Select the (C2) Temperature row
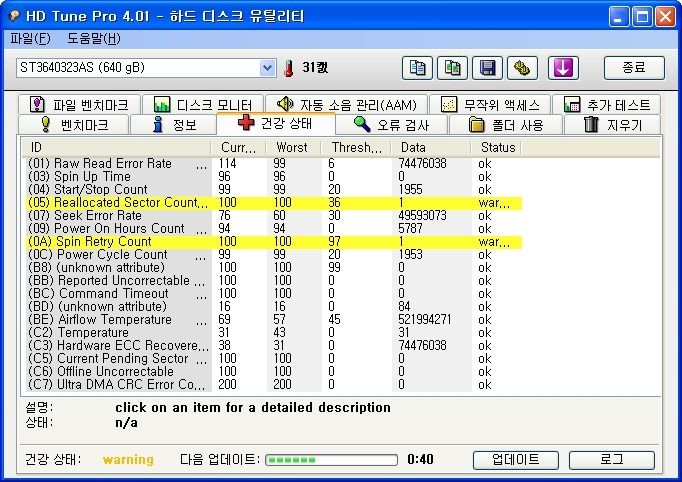Viewport: 682px width, 482px height. point(272,333)
